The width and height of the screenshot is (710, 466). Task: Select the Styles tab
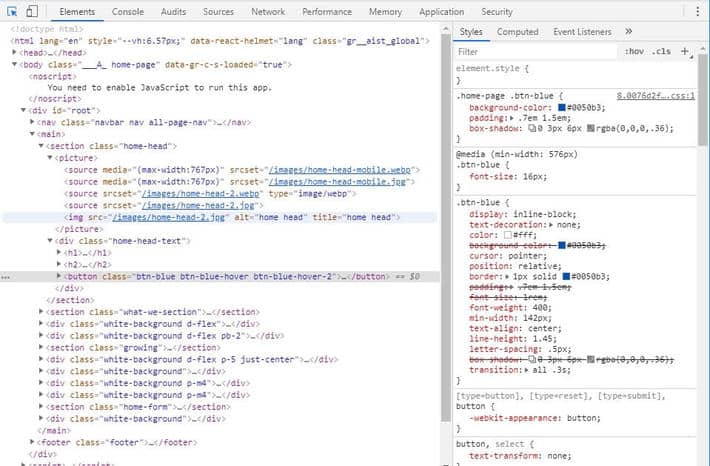click(471, 32)
